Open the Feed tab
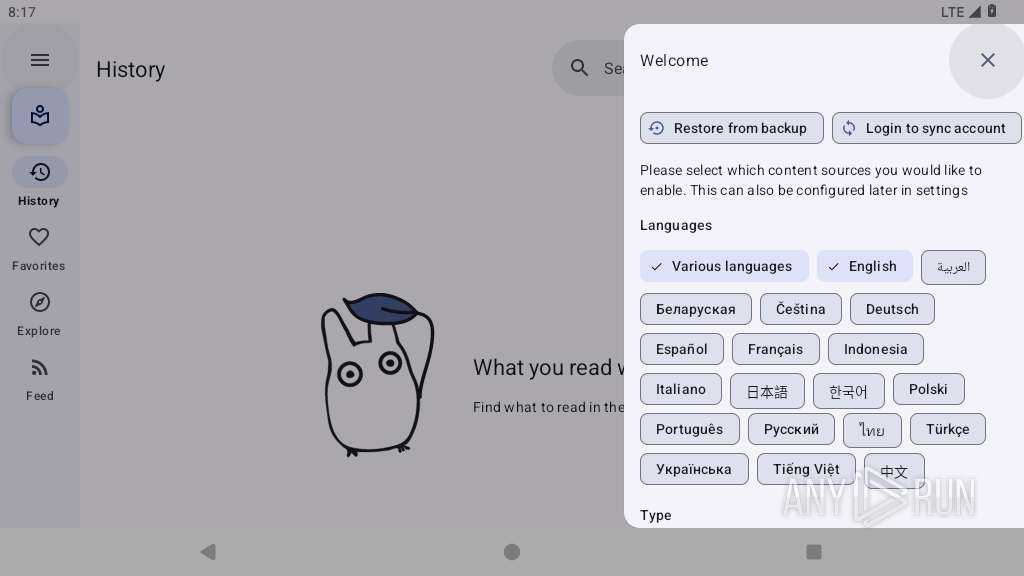The width and height of the screenshot is (1024, 576). [39, 379]
